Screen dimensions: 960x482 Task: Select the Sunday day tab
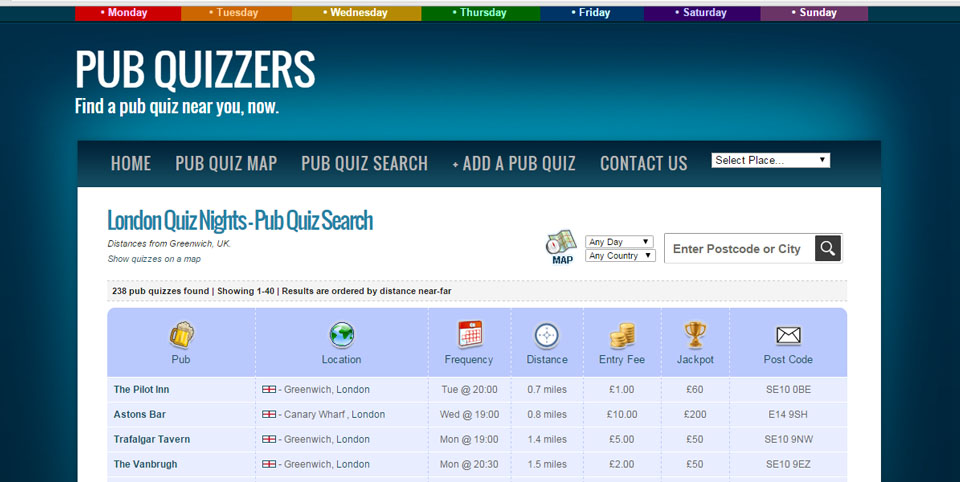(814, 13)
